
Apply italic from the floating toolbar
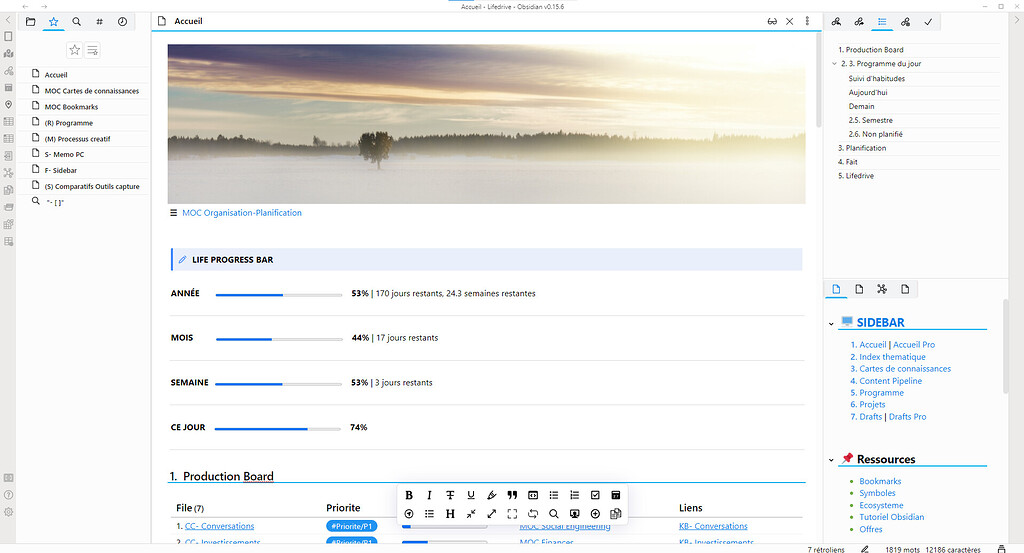[x=429, y=495]
